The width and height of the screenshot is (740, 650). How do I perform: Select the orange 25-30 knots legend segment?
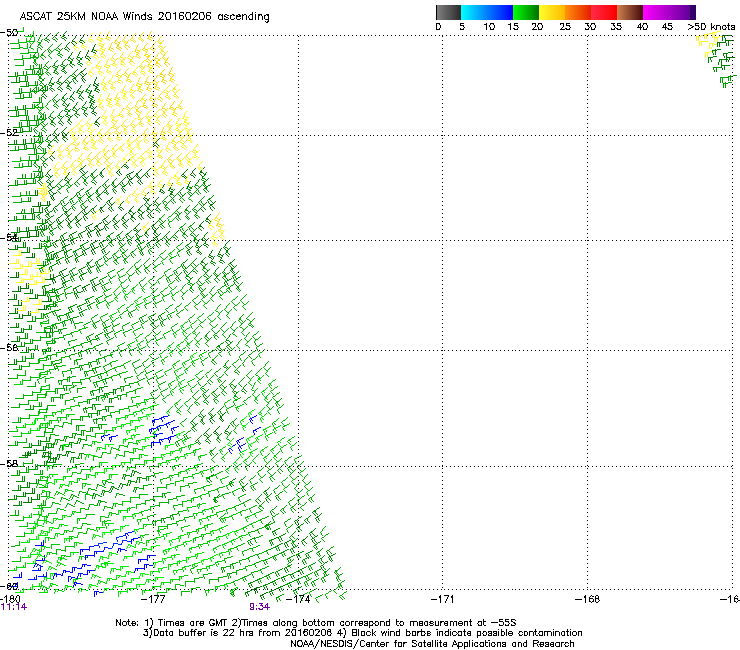click(x=578, y=12)
